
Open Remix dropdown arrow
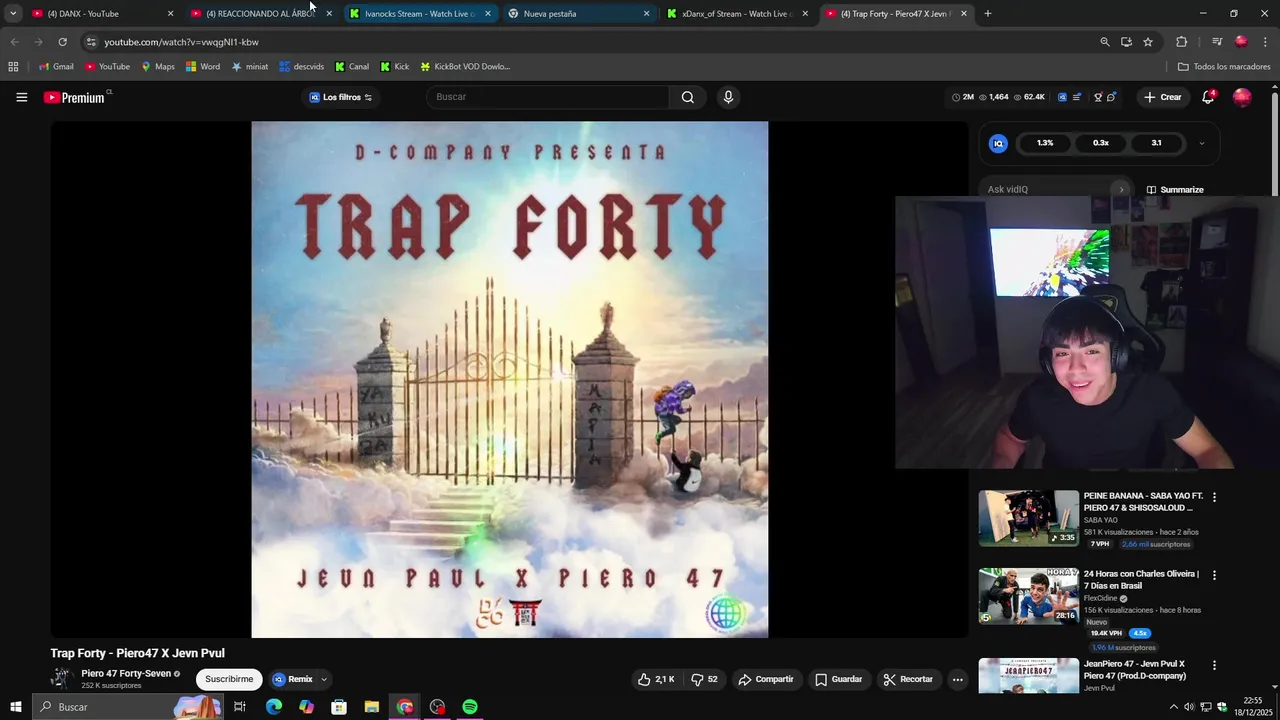click(324, 679)
